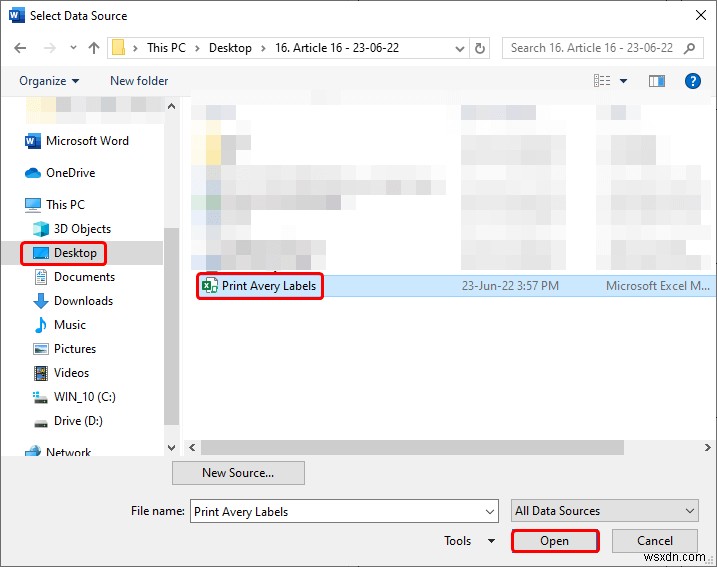Screen dimensions: 717x567
Task: Click This PC monitor icon
Action: coord(32,205)
